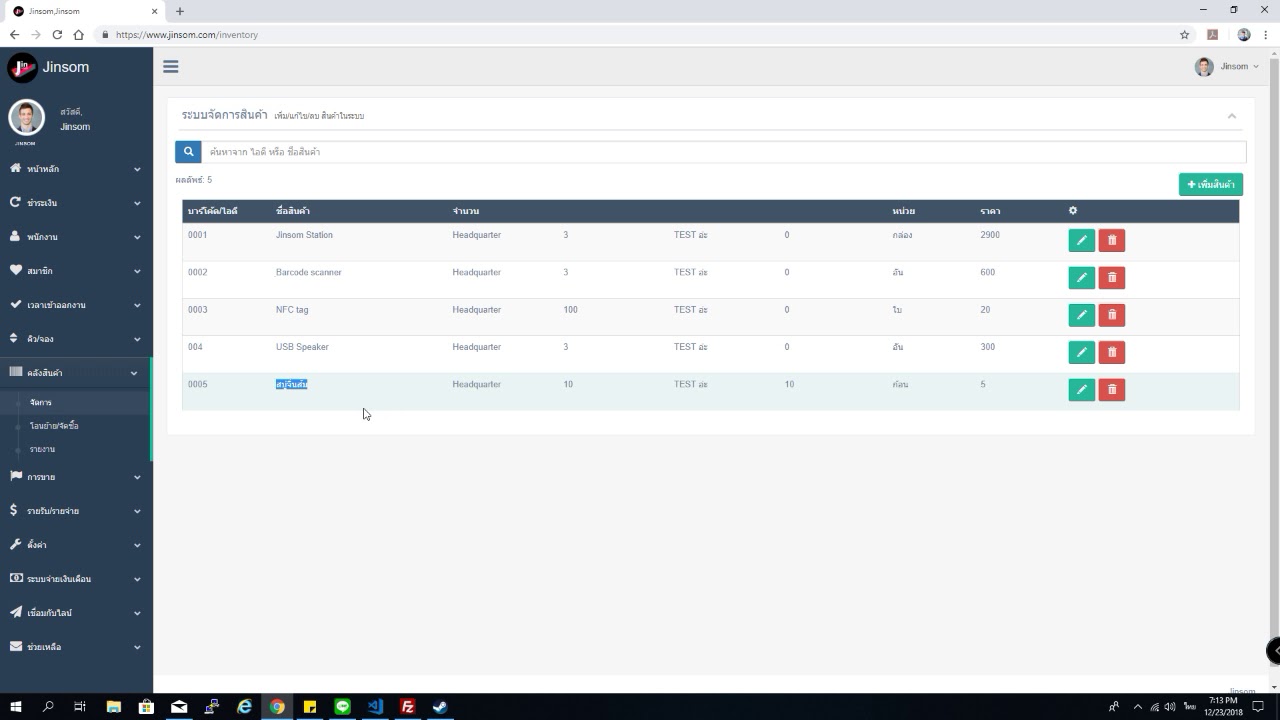This screenshot has height=720, width=1280.
Task: Open LINE from the taskbar
Action: pyautogui.click(x=343, y=707)
